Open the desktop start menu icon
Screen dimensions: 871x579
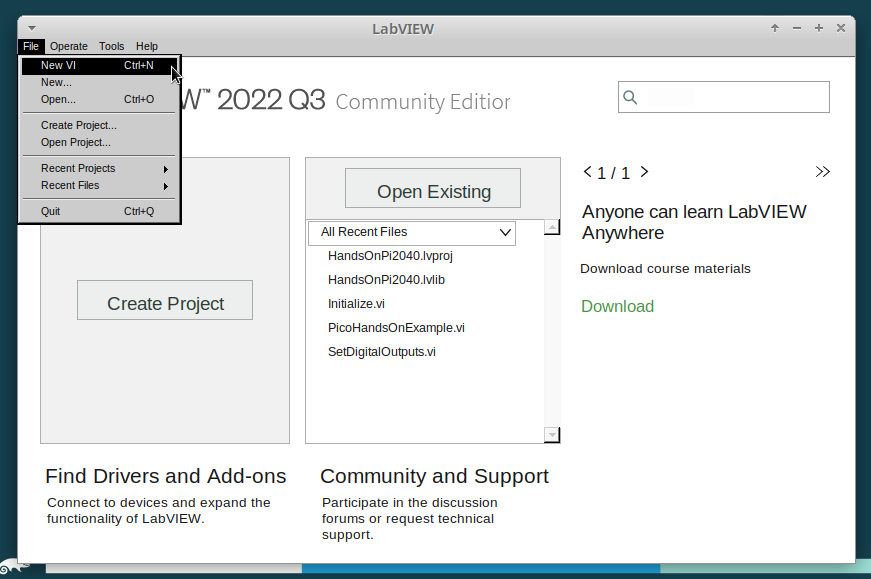tap(12, 568)
